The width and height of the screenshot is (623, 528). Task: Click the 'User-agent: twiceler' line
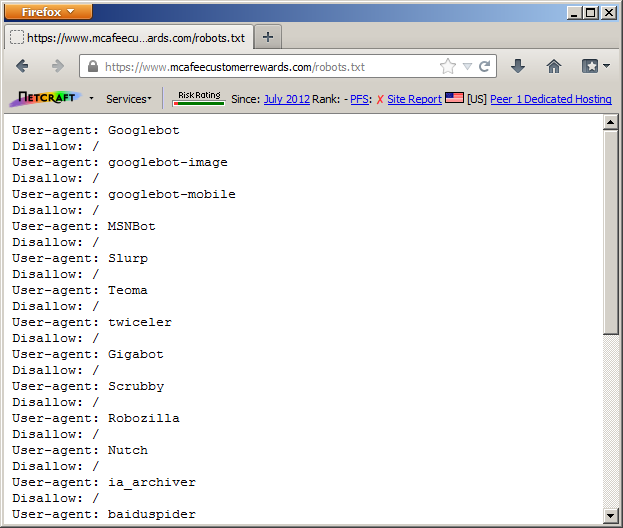point(92,322)
